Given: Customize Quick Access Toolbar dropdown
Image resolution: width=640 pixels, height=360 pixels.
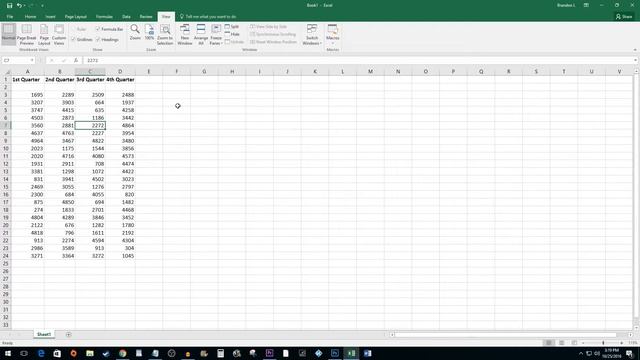Looking at the screenshot, I should pyautogui.click(x=42, y=6).
